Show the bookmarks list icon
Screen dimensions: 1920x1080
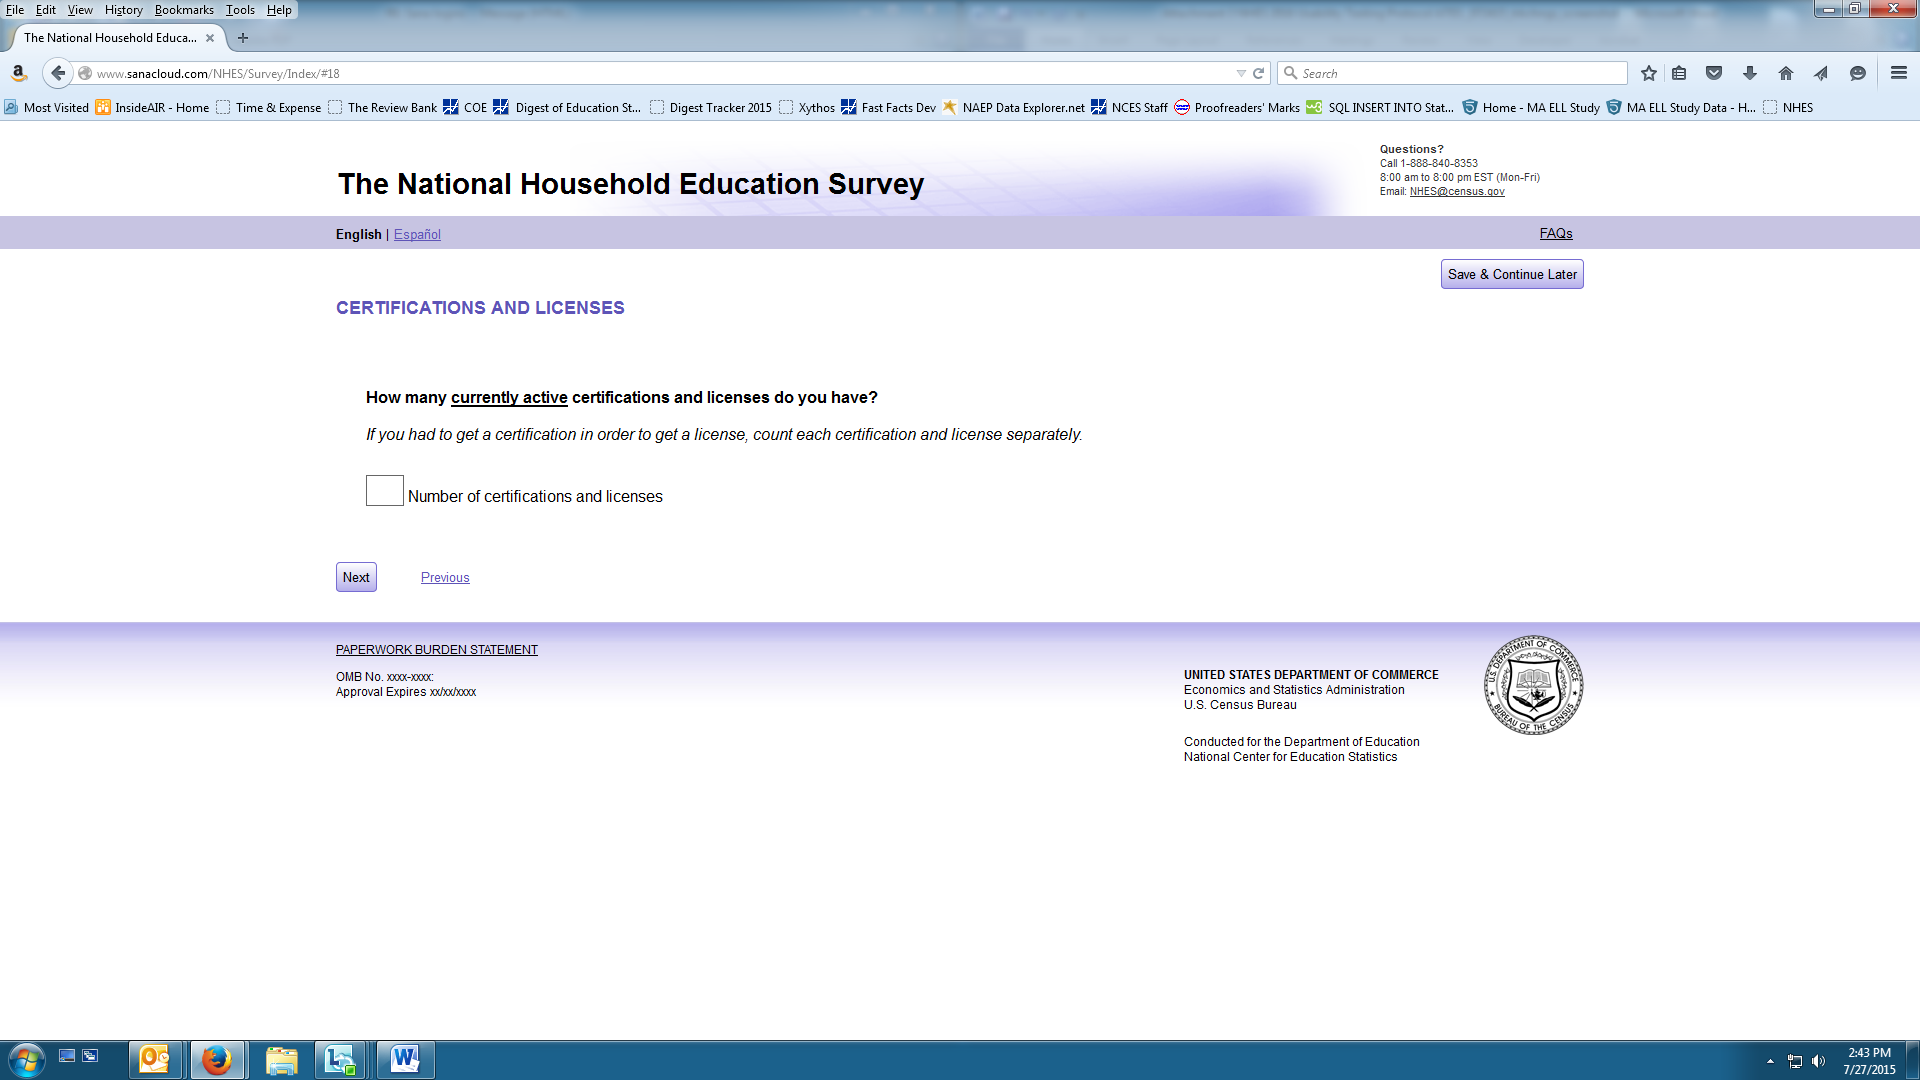pos(1679,73)
